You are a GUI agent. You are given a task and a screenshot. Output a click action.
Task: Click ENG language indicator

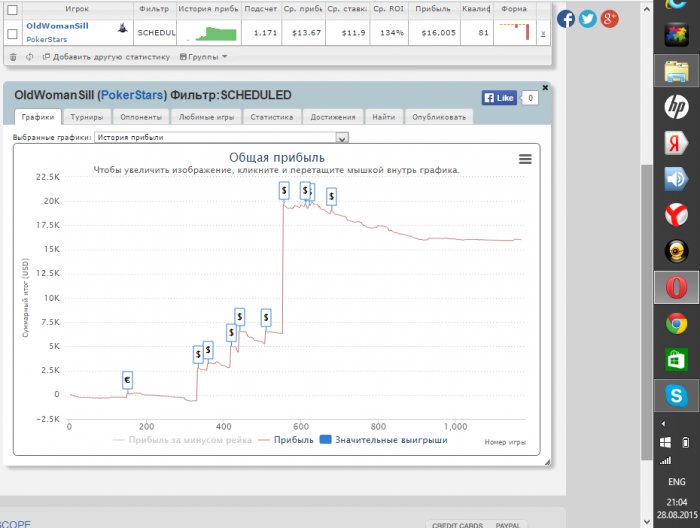point(677,482)
